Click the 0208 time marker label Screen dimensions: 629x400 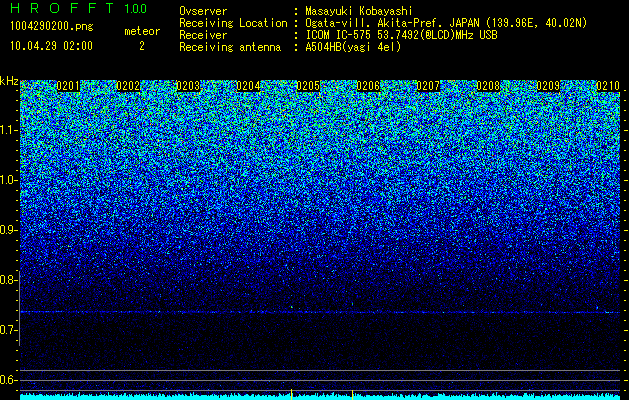tap(489, 86)
